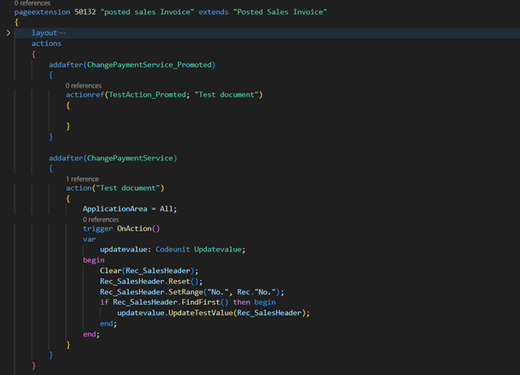Click the actionref keyword
520x375 pixels.
click(85, 95)
